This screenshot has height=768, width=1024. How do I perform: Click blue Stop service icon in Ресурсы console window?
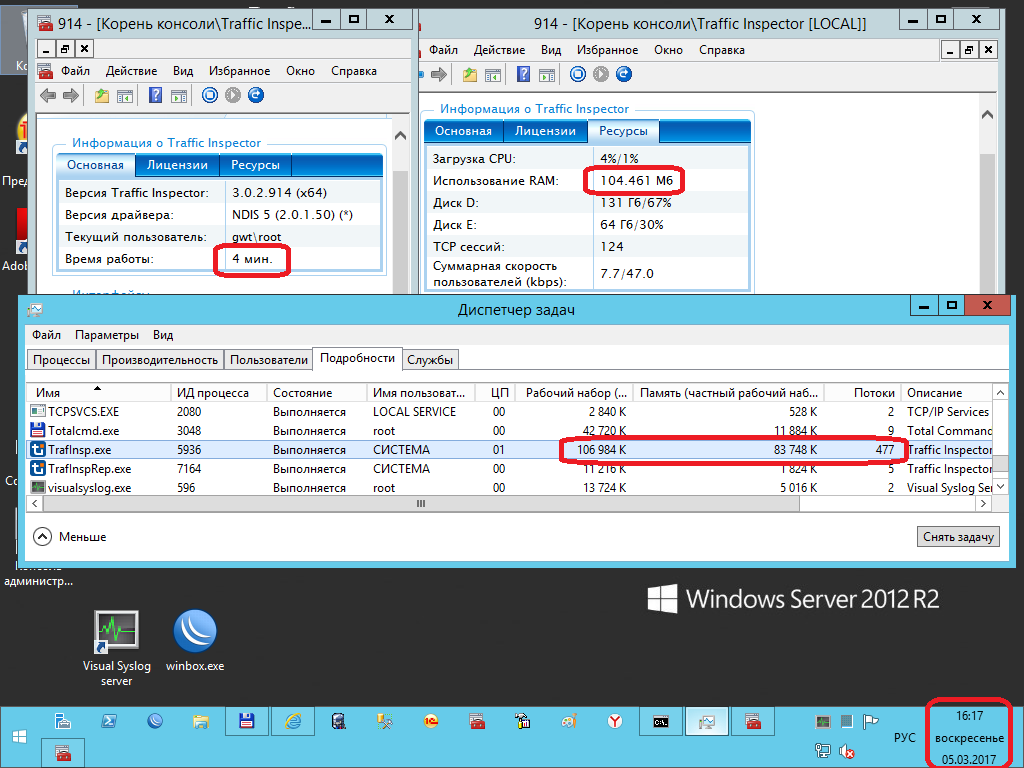tap(578, 74)
